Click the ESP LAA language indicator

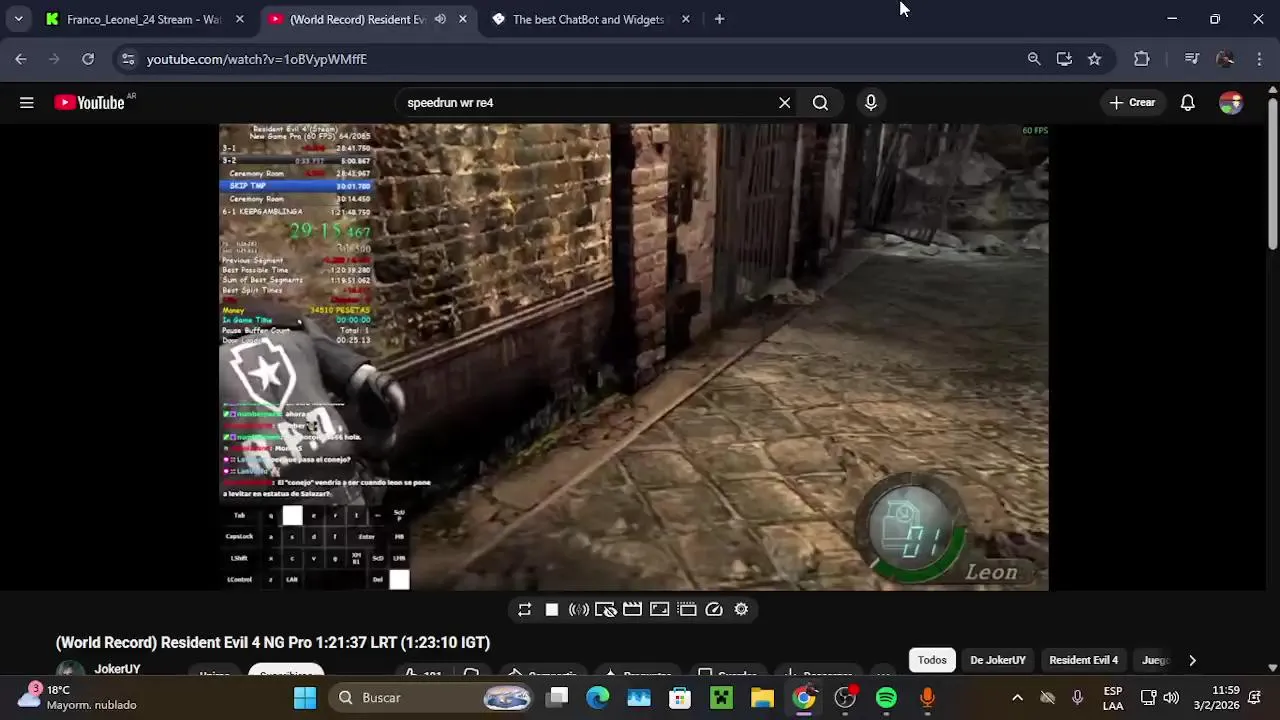tap(1113, 697)
